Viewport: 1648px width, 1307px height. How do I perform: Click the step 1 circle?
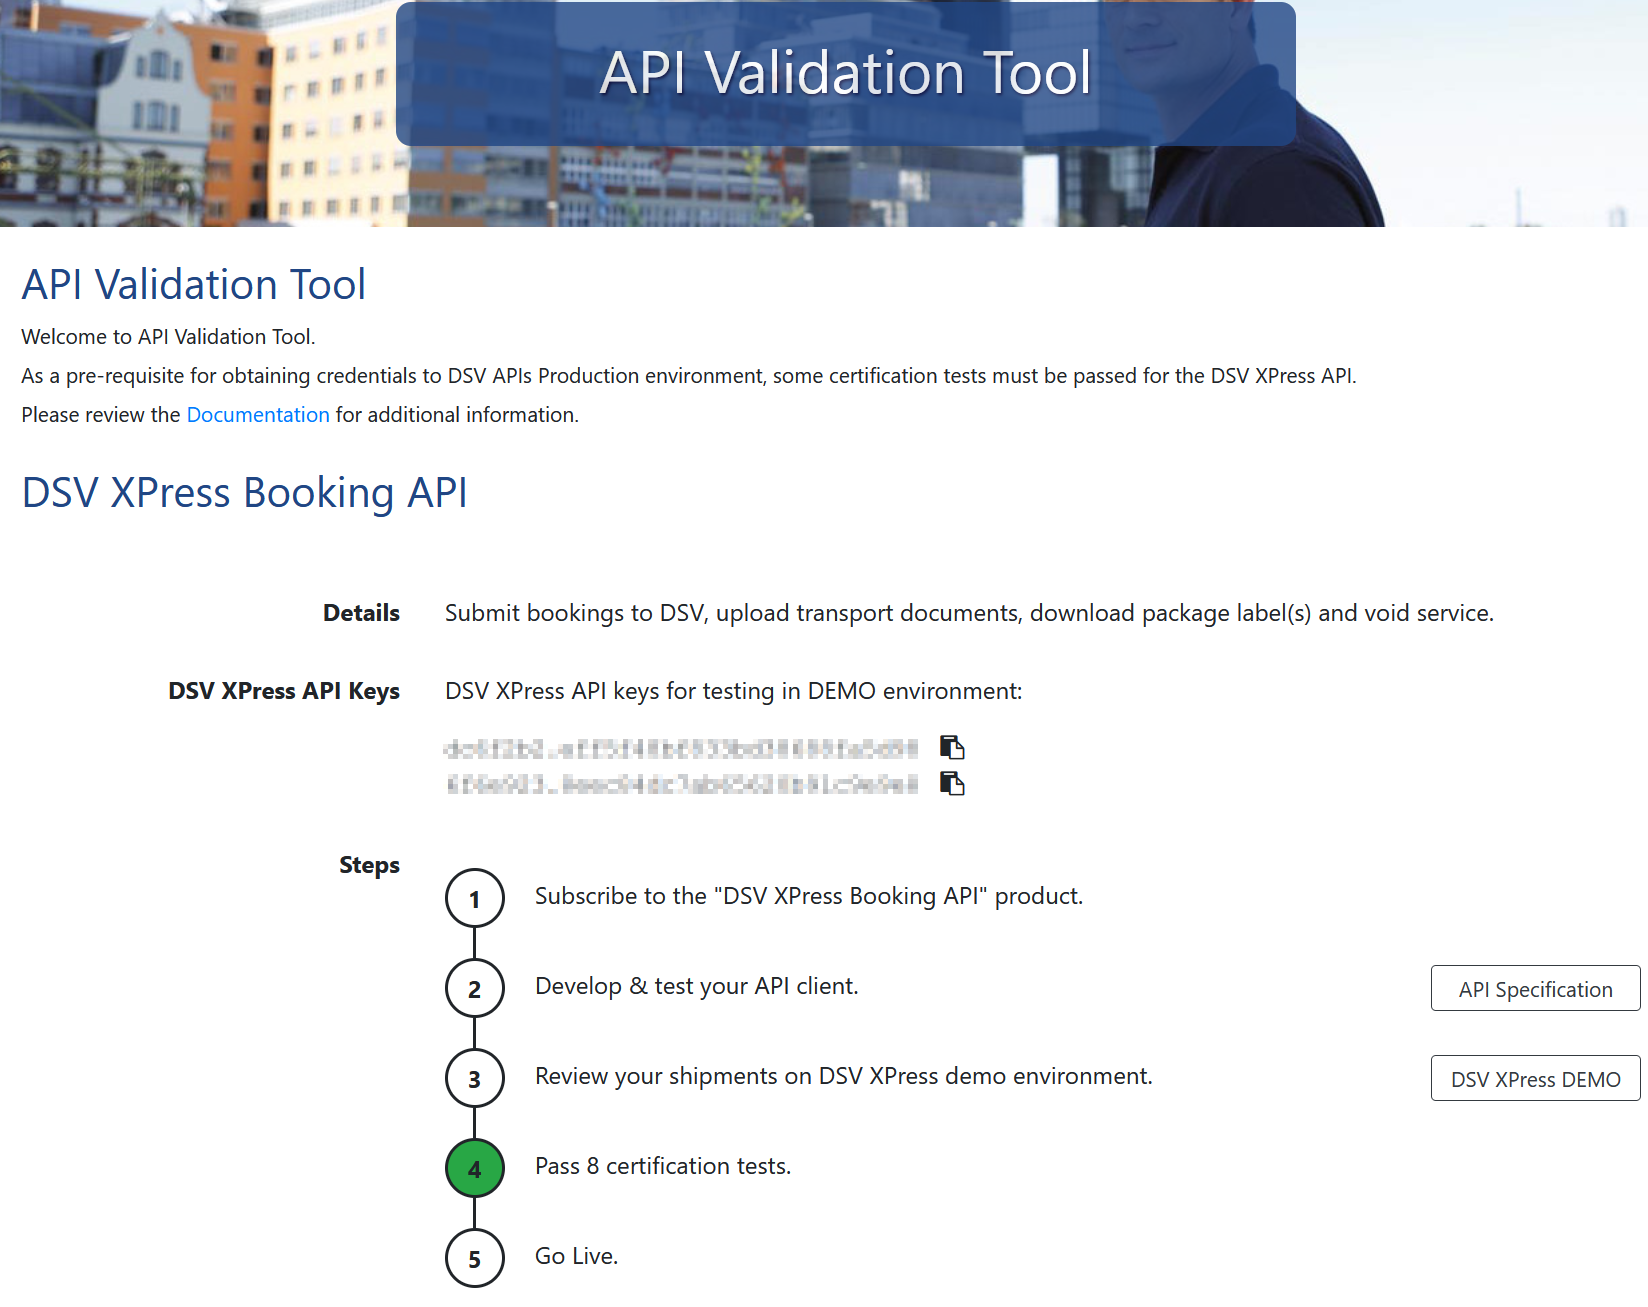tap(474, 898)
